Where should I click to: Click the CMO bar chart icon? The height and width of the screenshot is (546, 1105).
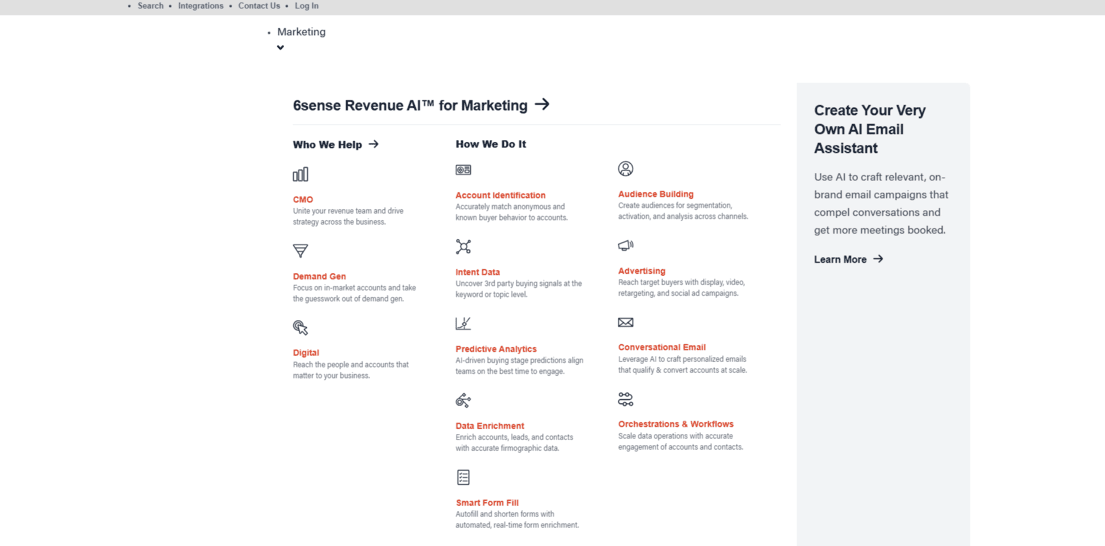(x=300, y=175)
